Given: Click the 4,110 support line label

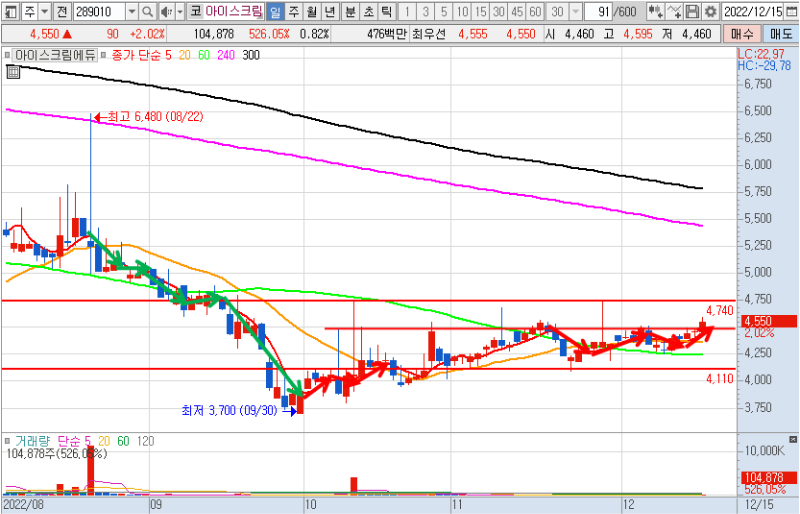Looking at the screenshot, I should coord(720,378).
